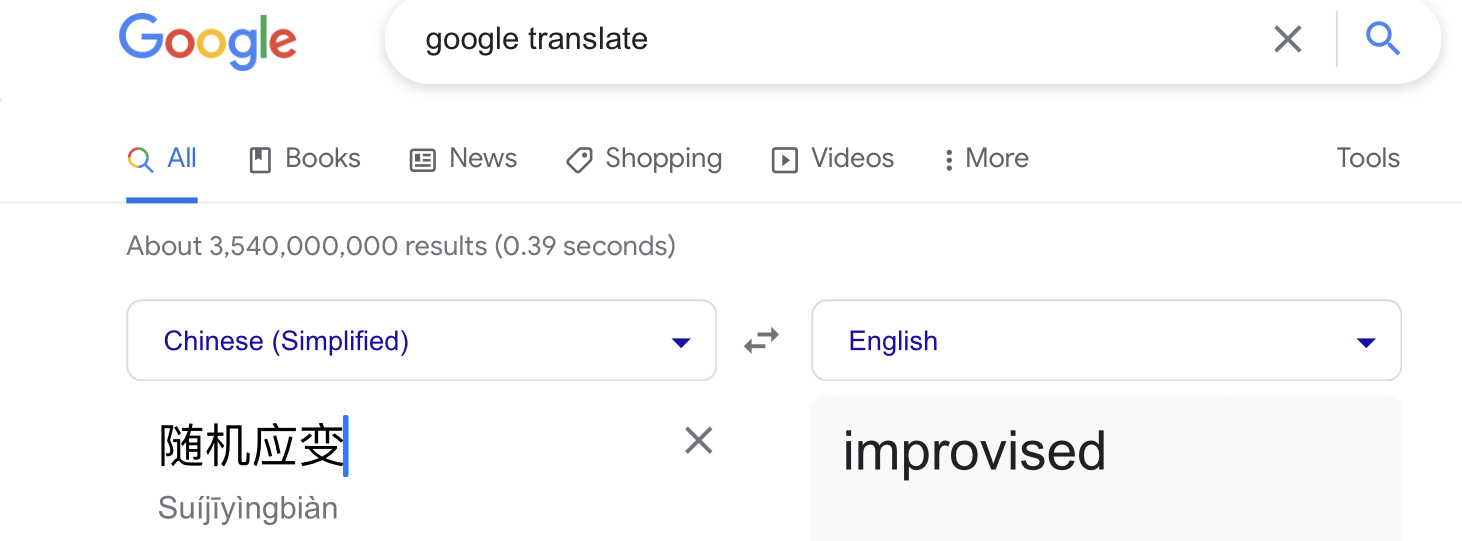The height and width of the screenshot is (541, 1462).
Task: Open the More options menu
Action: click(986, 159)
